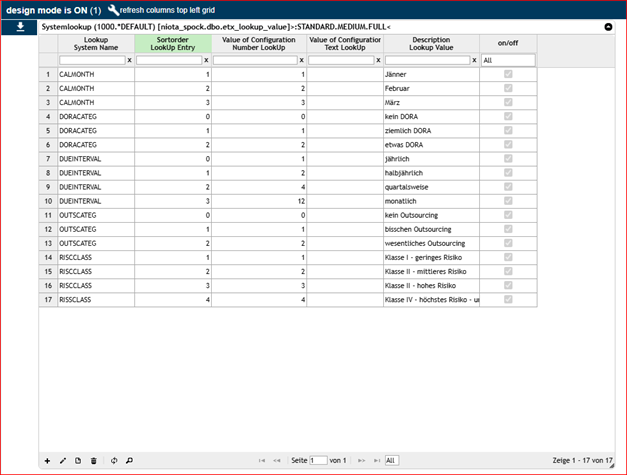Click the delete row trash icon
Viewport: 627px width, 475px height.
click(93, 460)
